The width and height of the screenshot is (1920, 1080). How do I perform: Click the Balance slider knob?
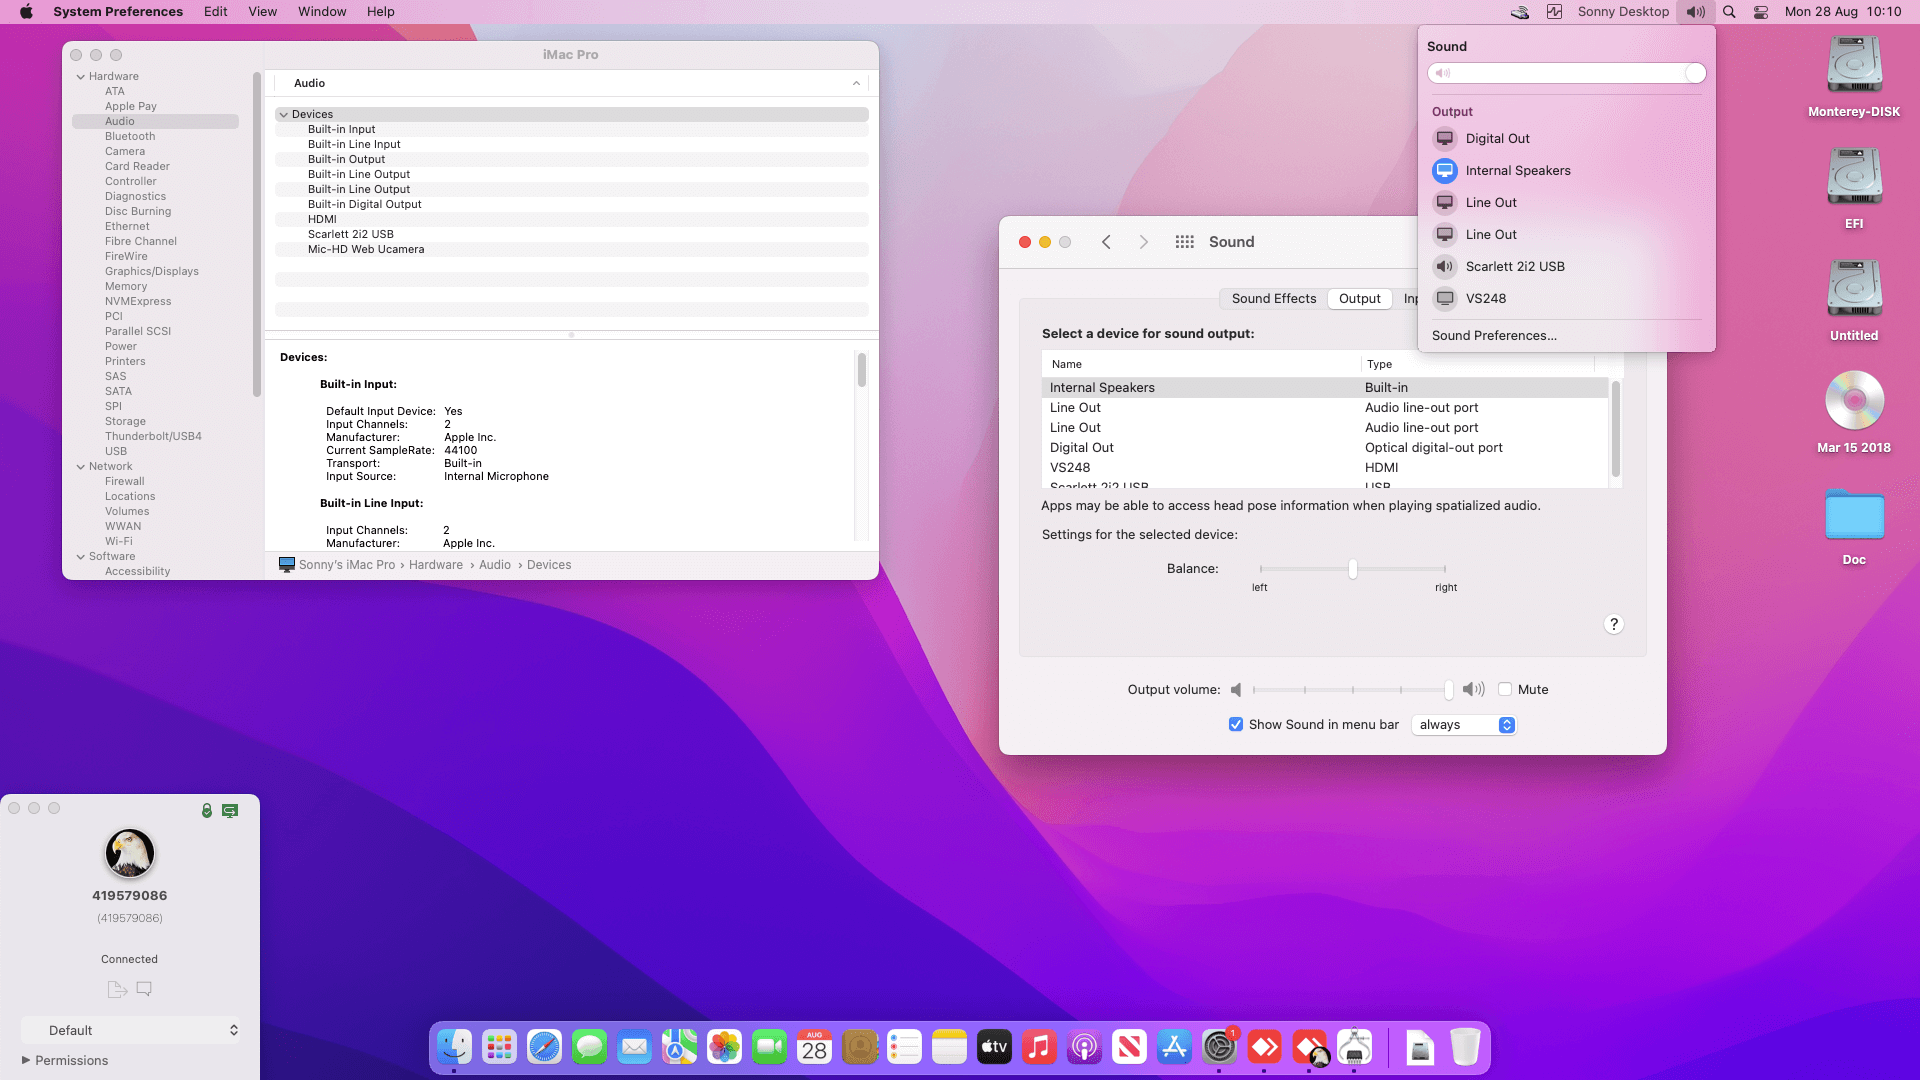[1353, 569]
